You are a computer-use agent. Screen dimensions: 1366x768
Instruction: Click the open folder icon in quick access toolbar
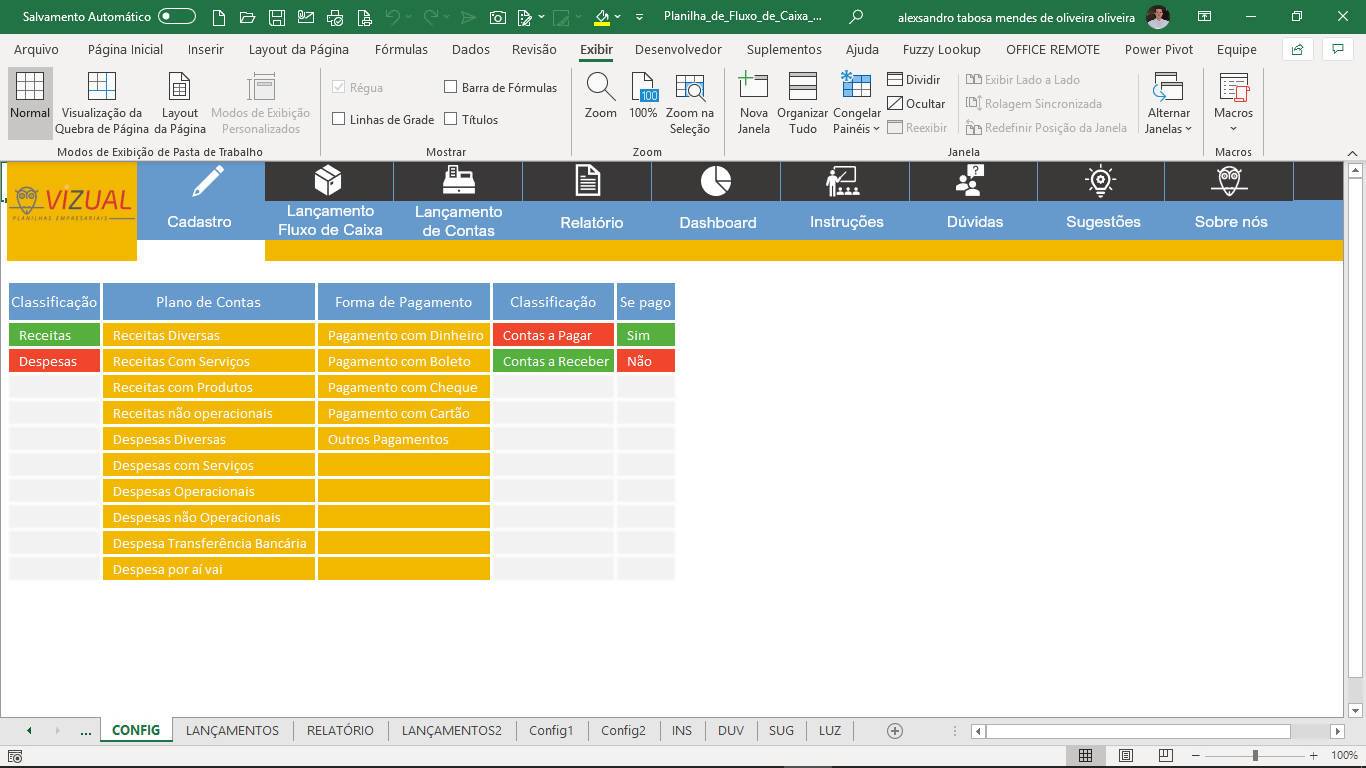[248, 17]
